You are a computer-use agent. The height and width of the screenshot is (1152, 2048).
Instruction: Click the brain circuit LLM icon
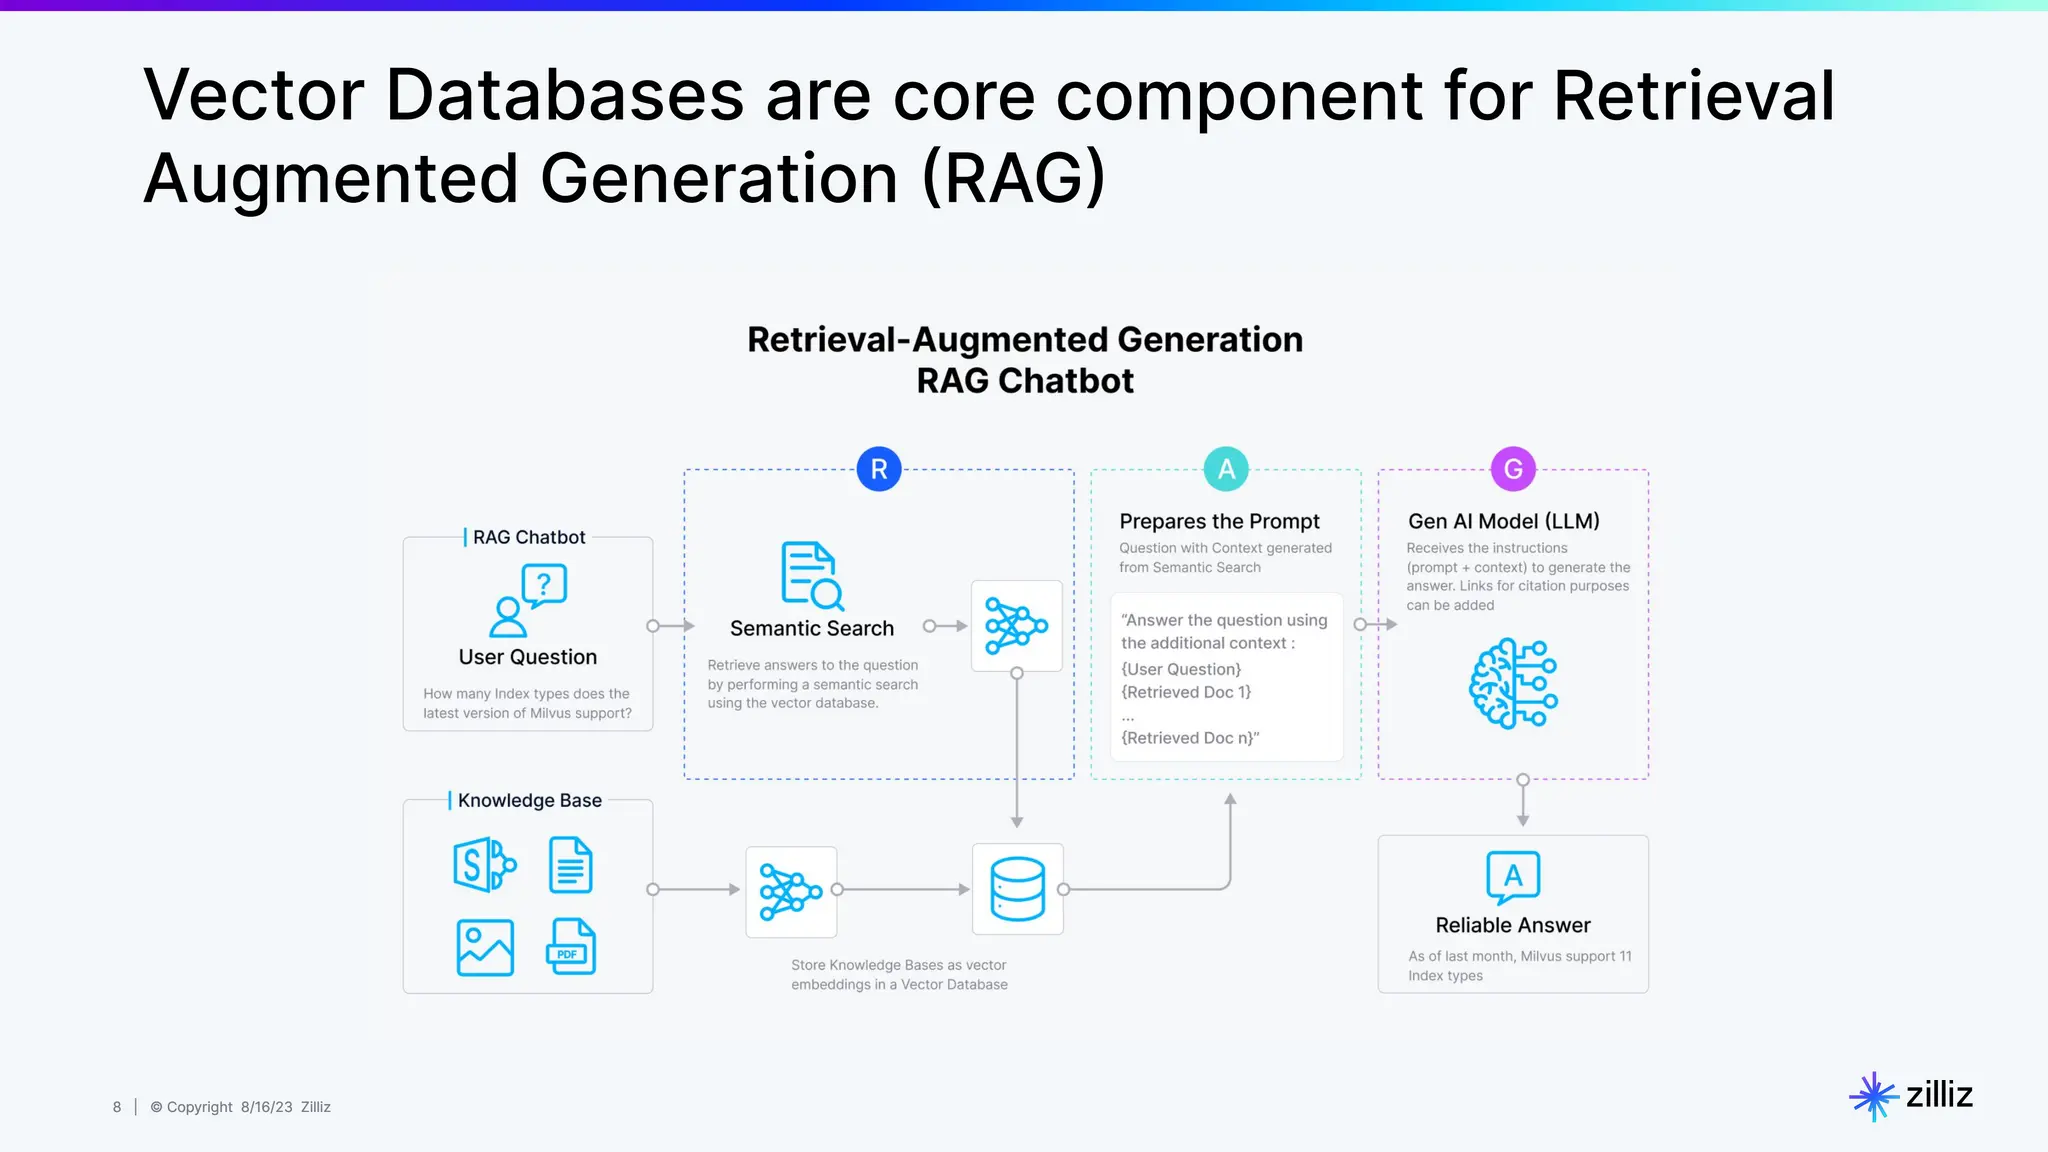click(1513, 683)
